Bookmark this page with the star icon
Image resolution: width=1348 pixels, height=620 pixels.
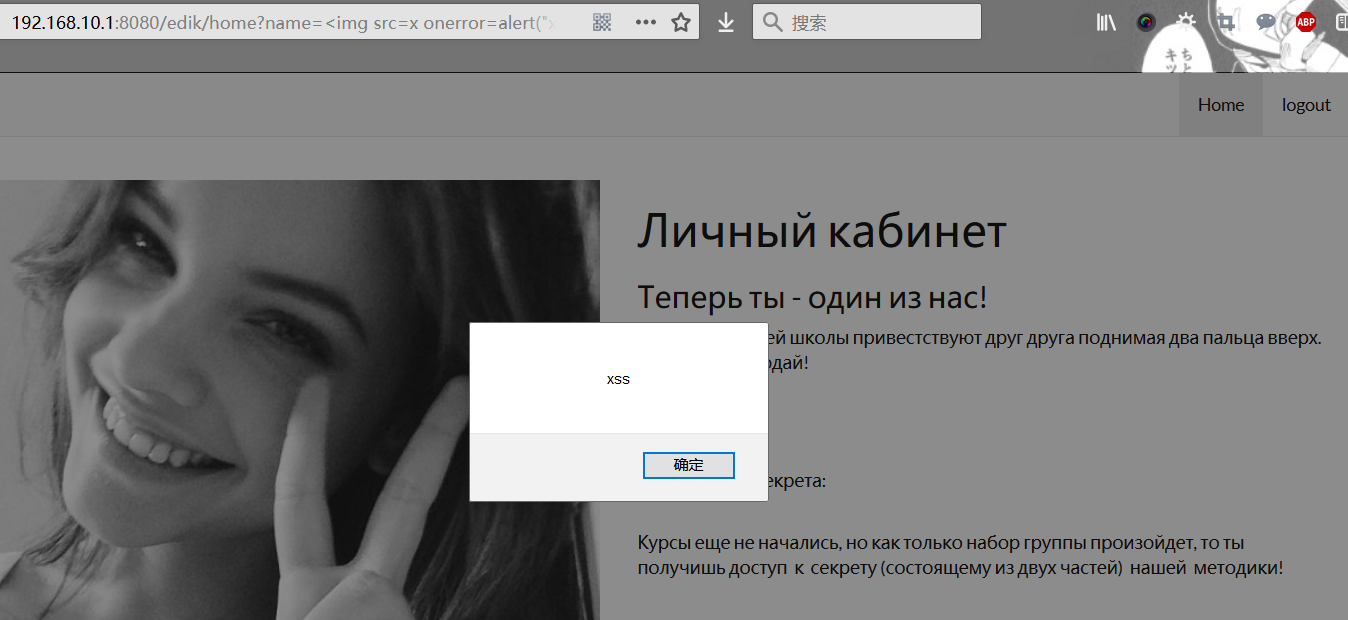[681, 22]
